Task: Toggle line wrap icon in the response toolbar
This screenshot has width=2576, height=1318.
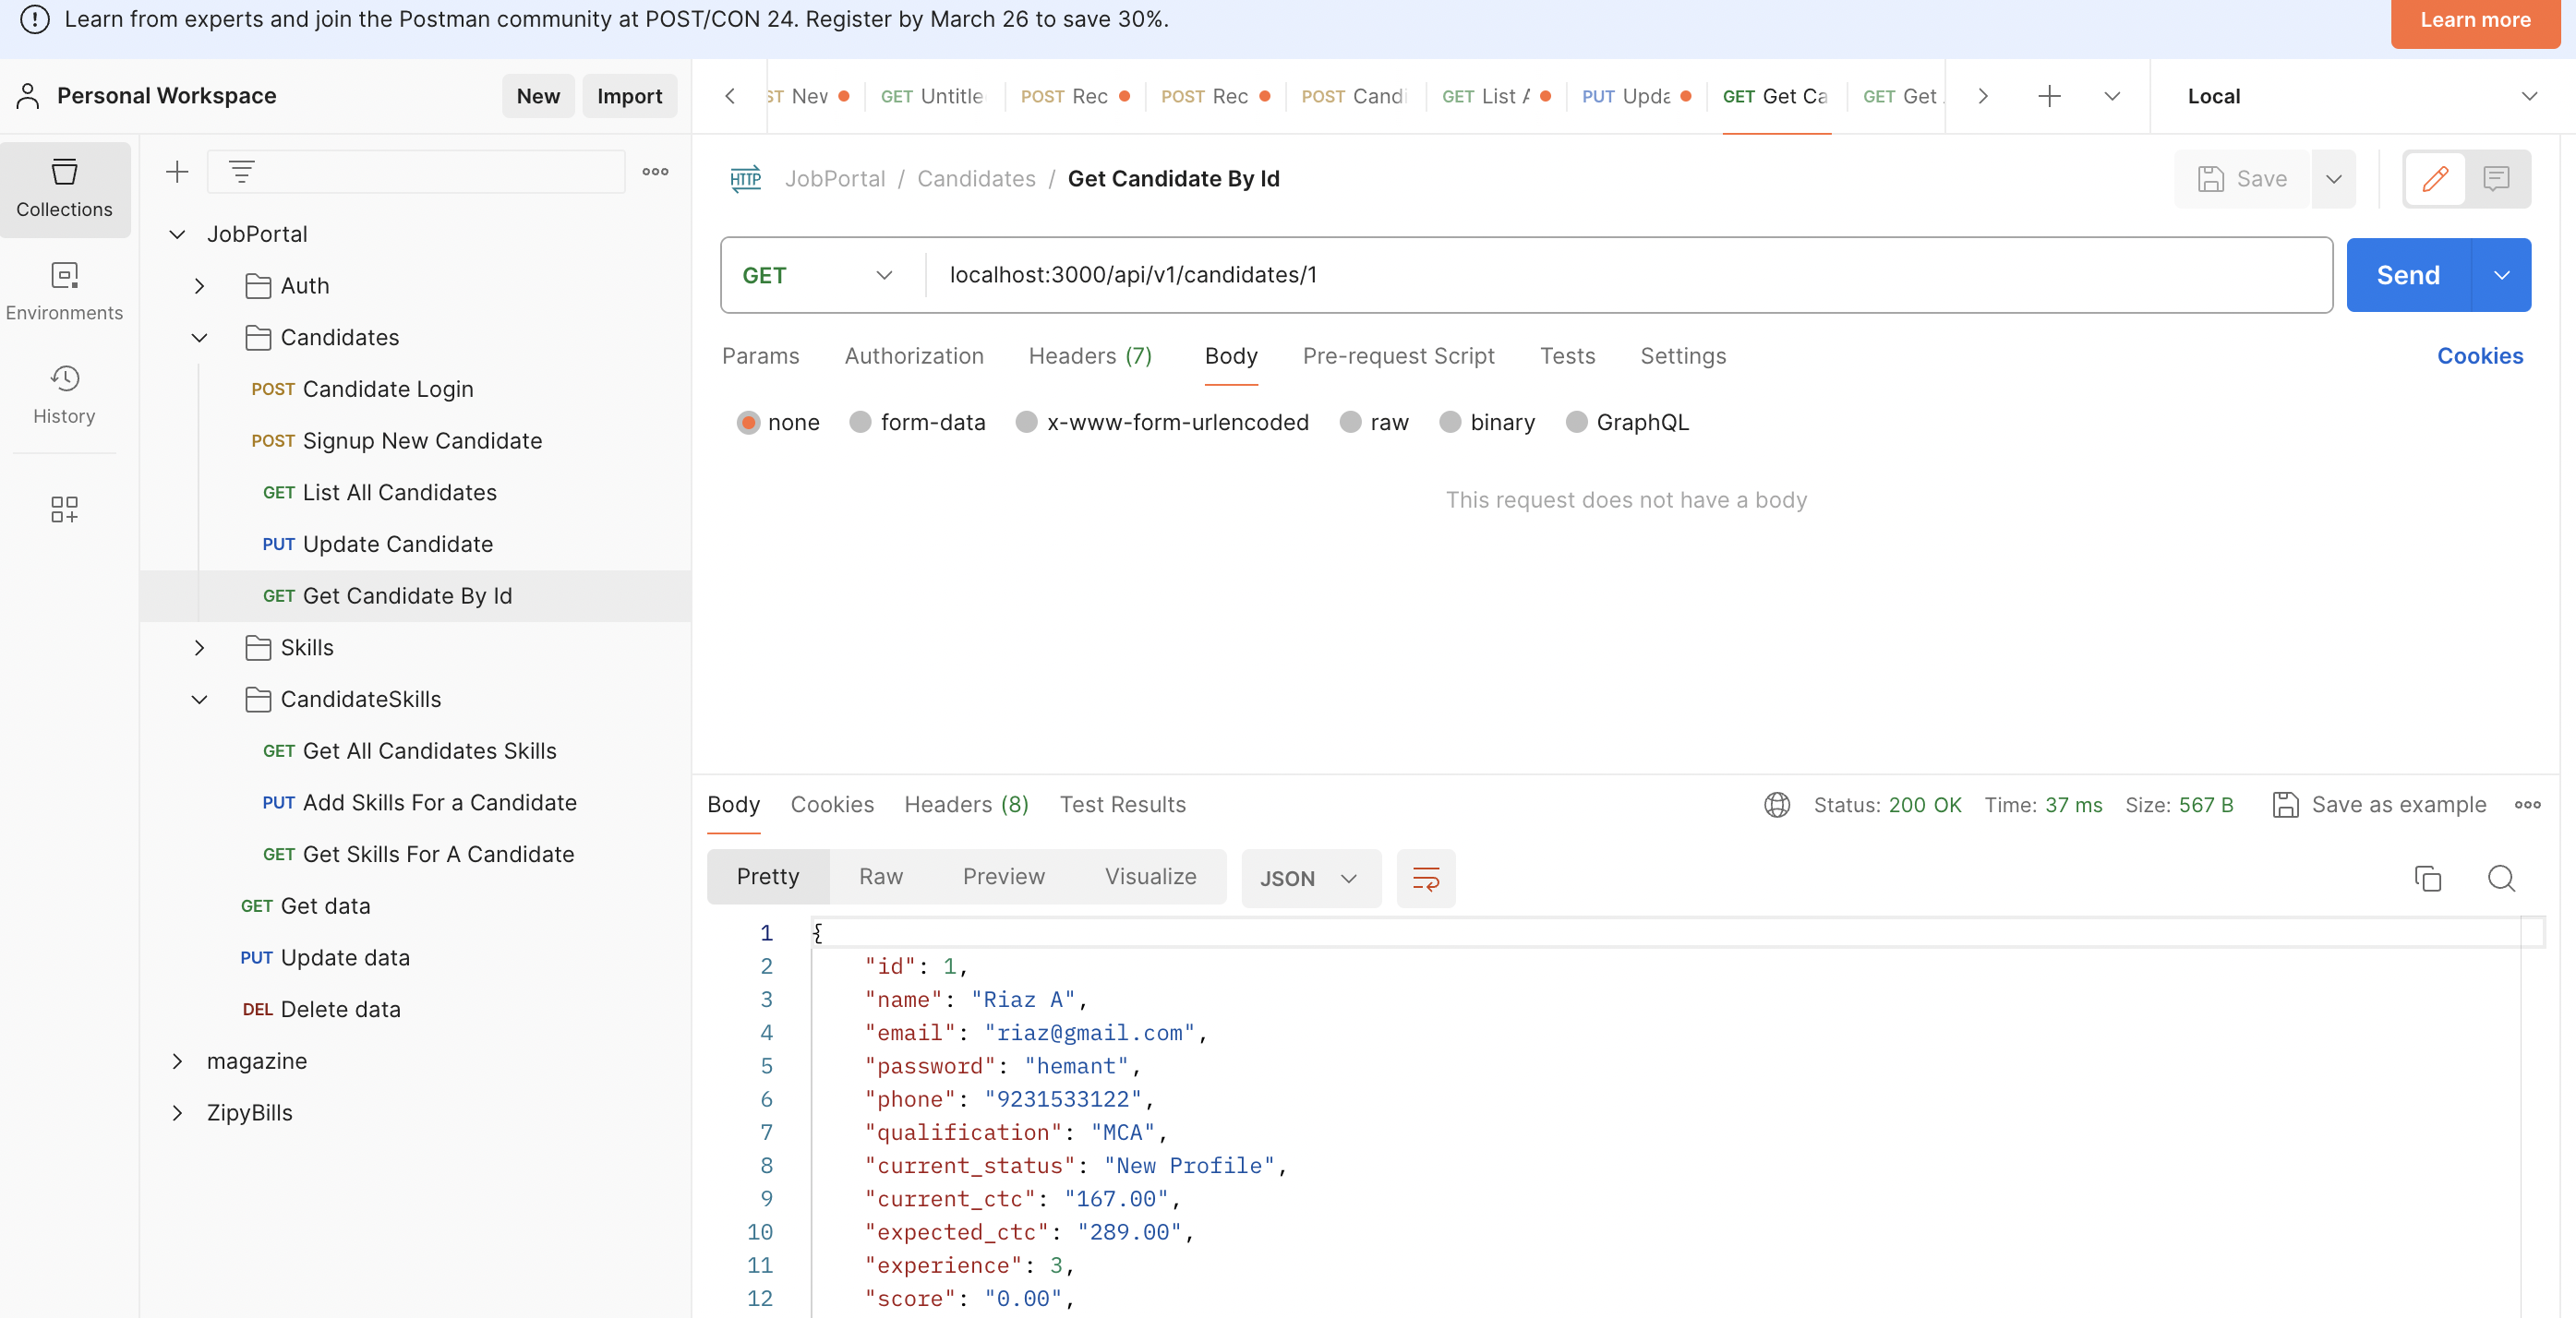Action: (1425, 878)
